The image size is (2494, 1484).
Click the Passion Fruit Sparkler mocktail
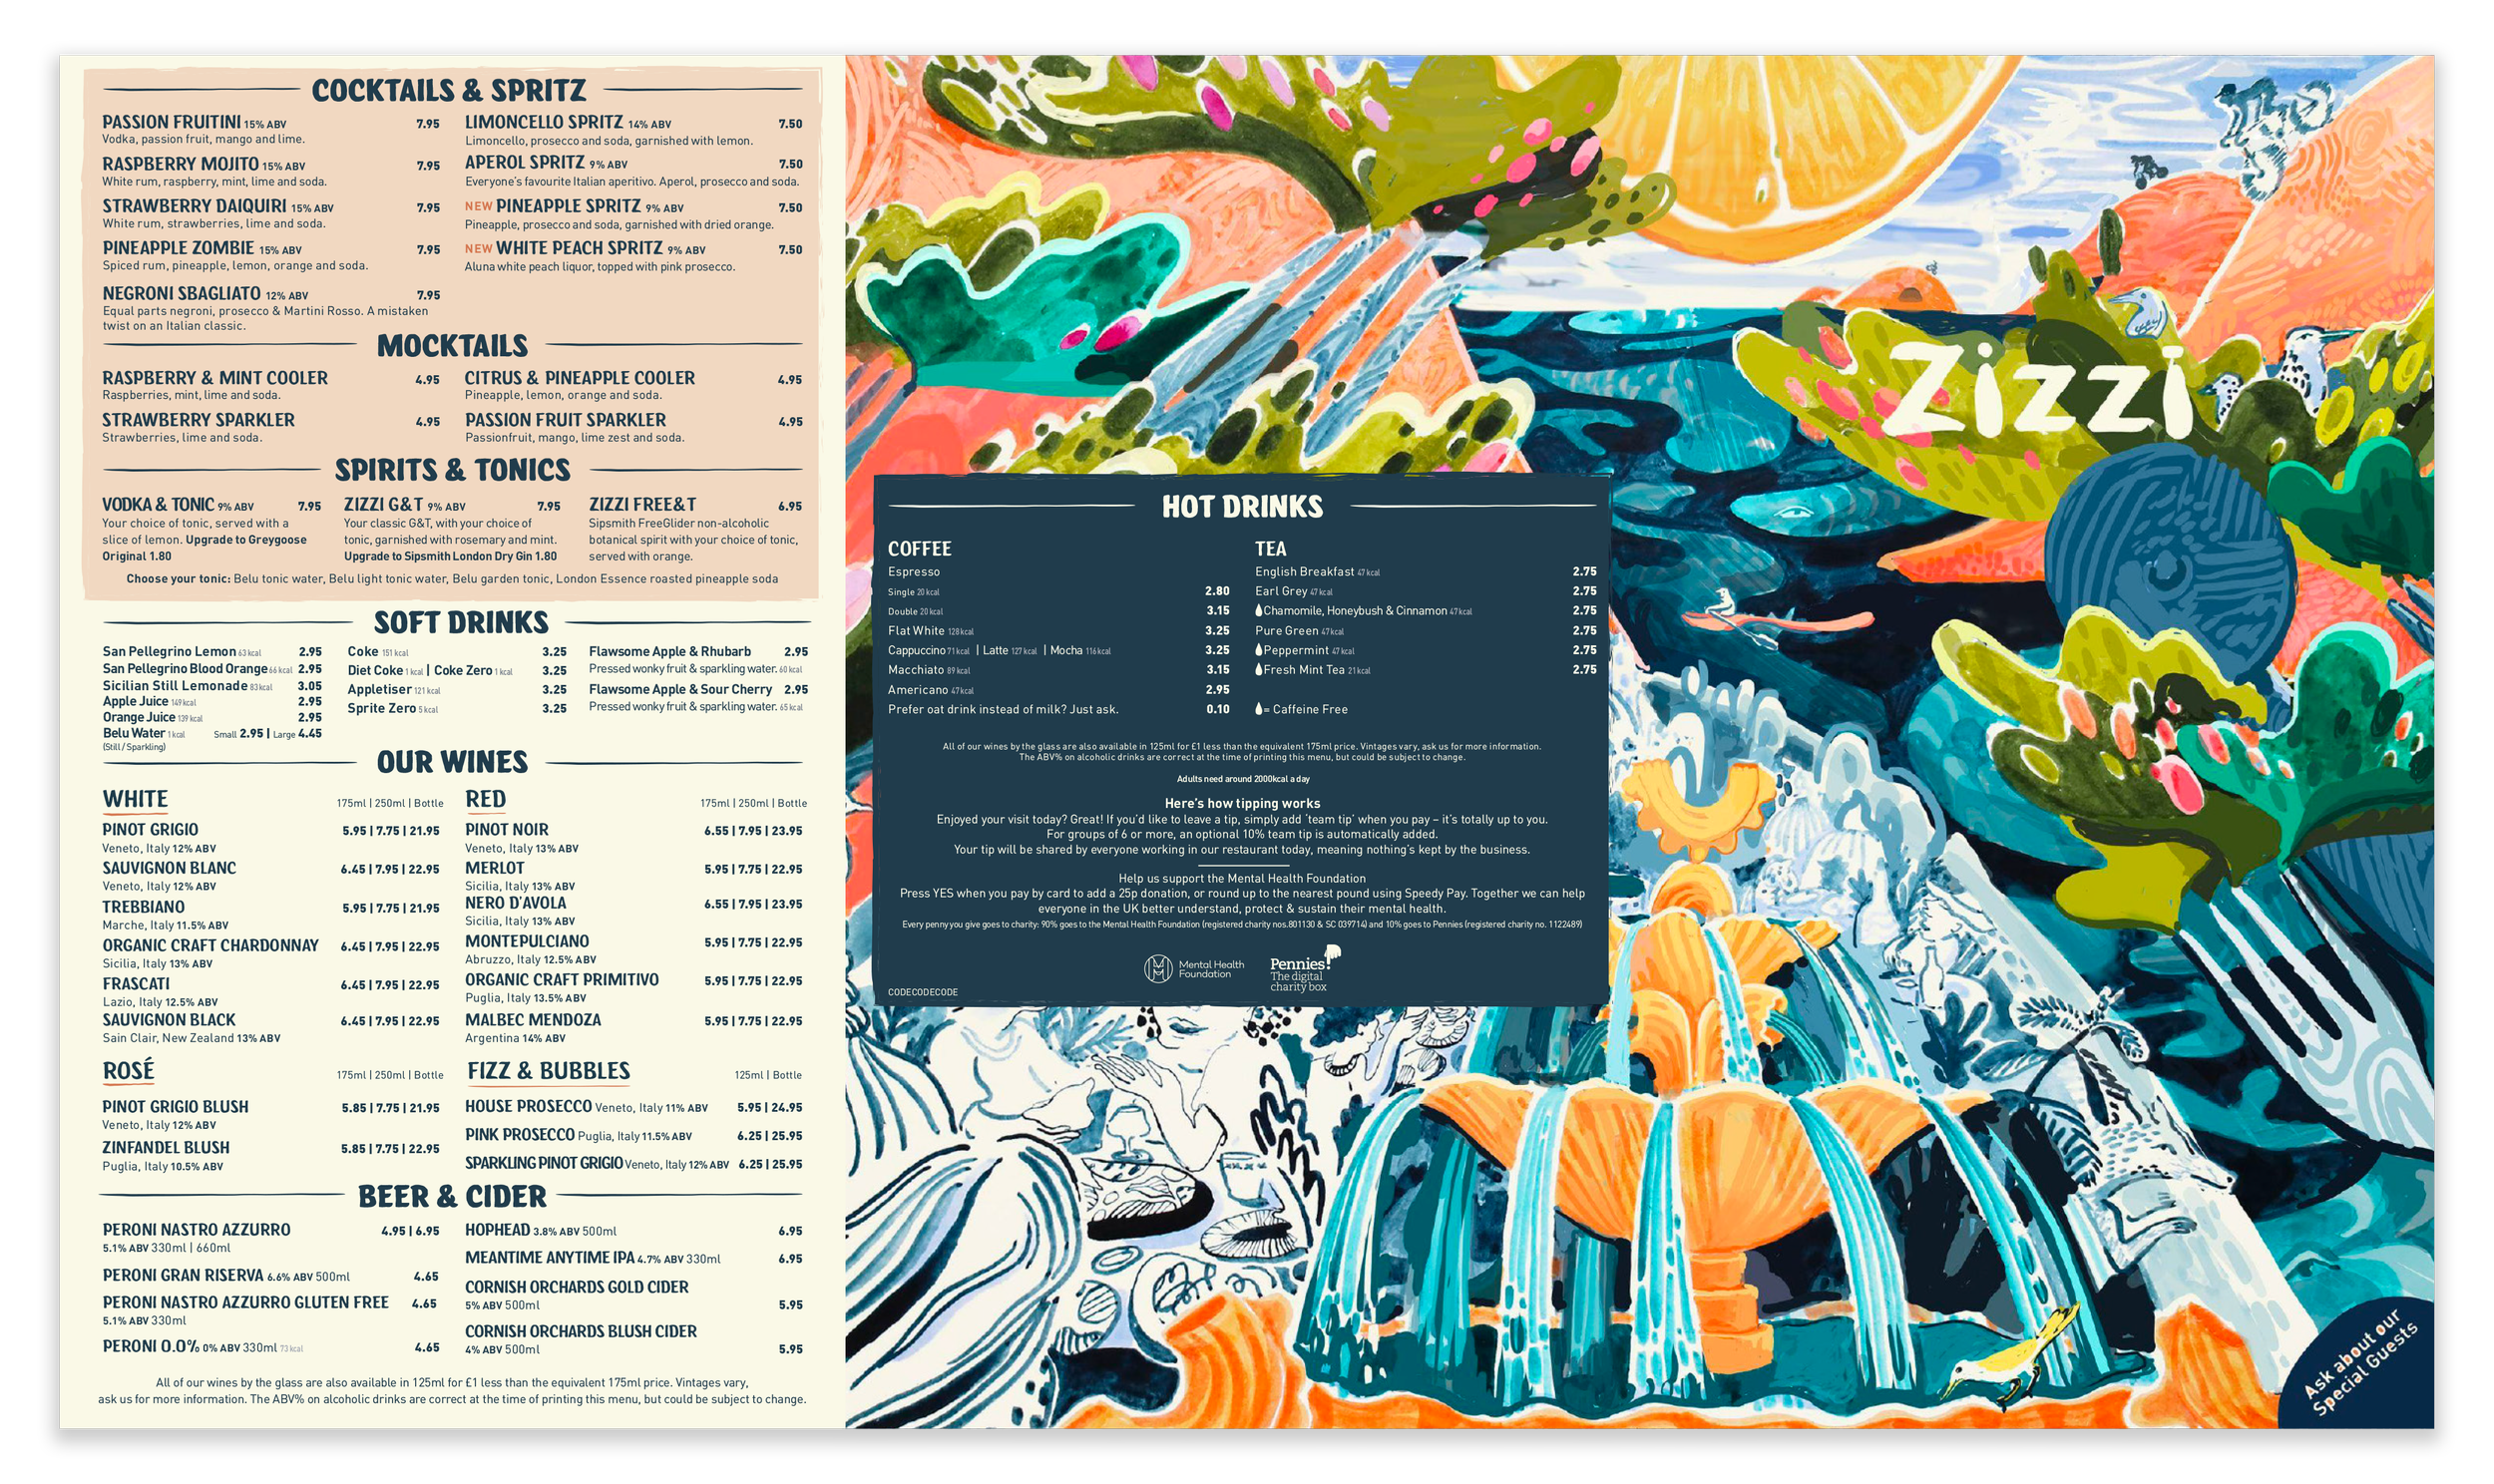[565, 420]
